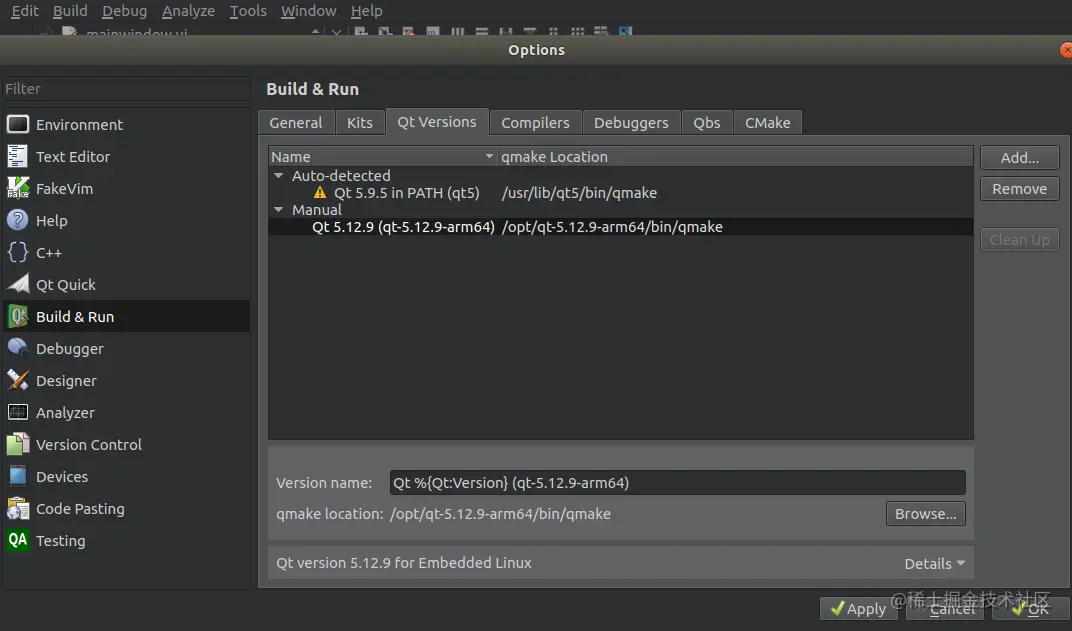Select the Build & Run category

click(x=126, y=317)
